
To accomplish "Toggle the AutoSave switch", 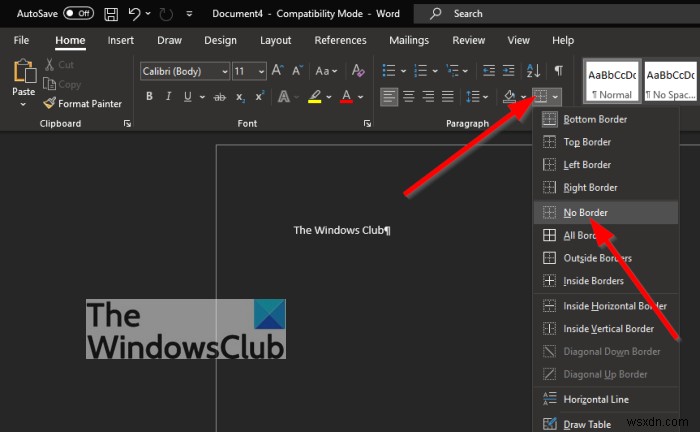I will click(78, 13).
